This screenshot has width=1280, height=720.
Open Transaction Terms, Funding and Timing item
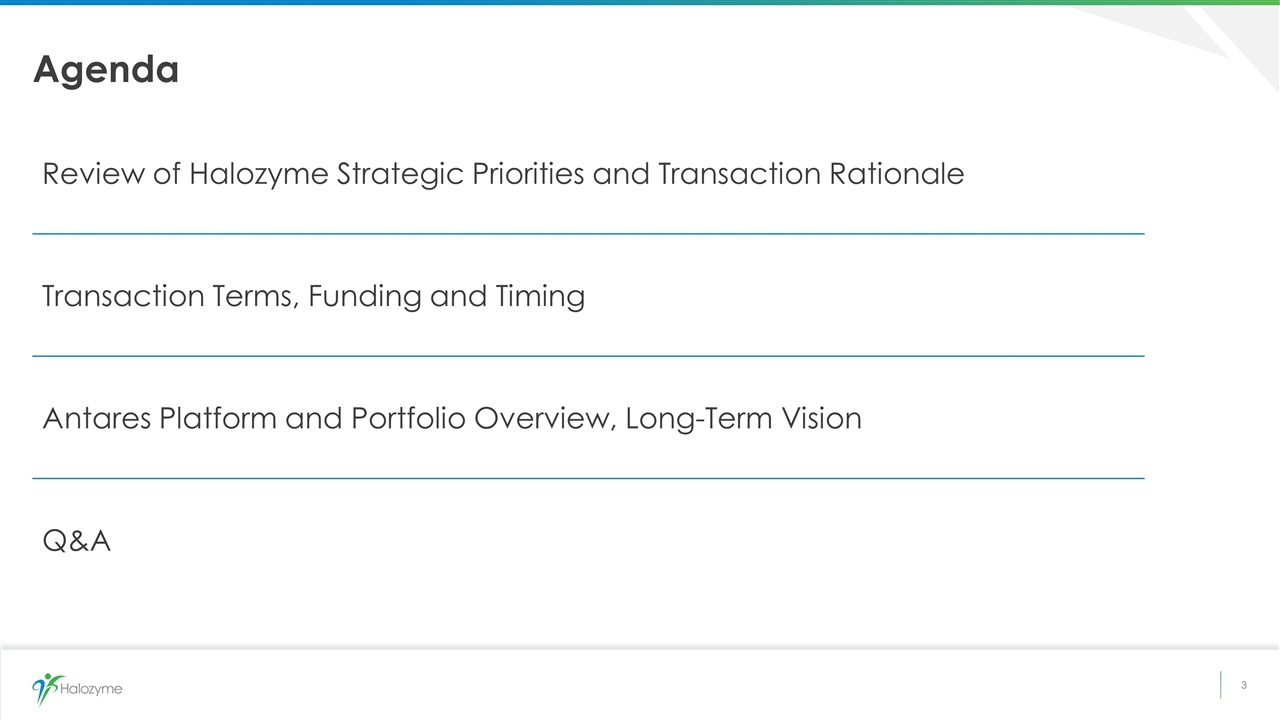tap(313, 296)
